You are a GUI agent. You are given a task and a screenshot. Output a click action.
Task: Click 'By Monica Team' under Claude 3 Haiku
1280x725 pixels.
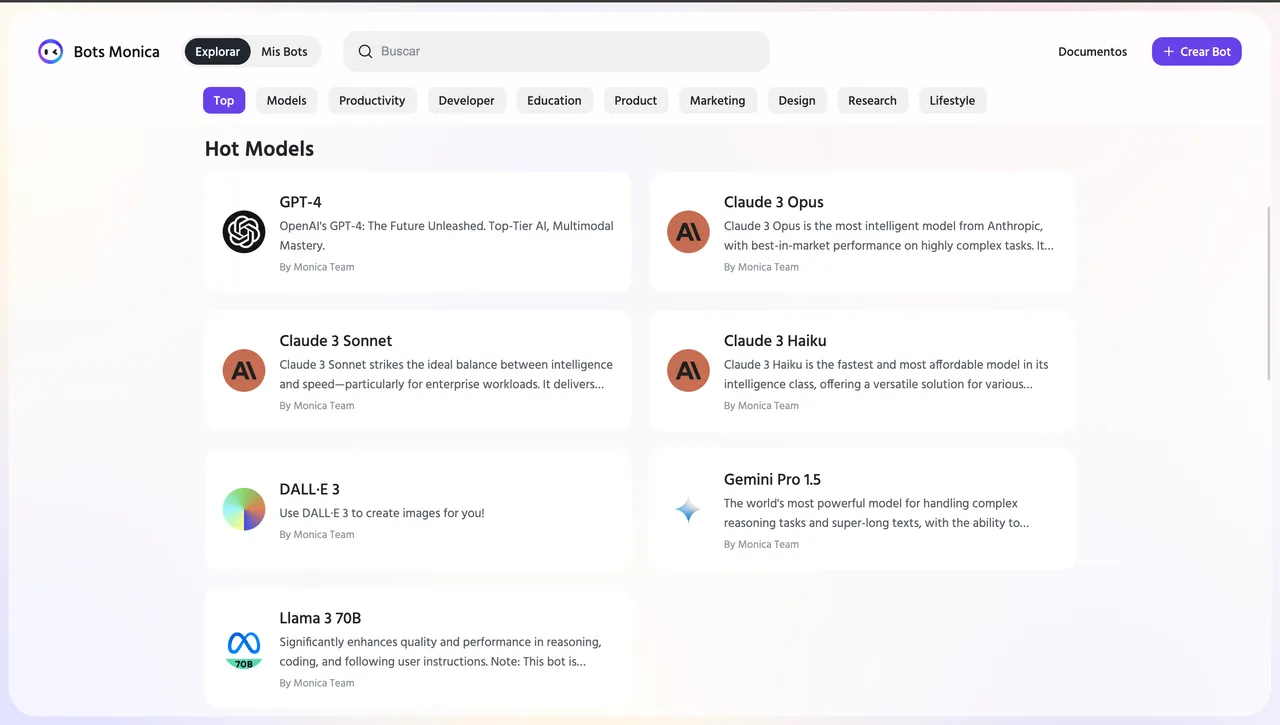click(x=761, y=406)
